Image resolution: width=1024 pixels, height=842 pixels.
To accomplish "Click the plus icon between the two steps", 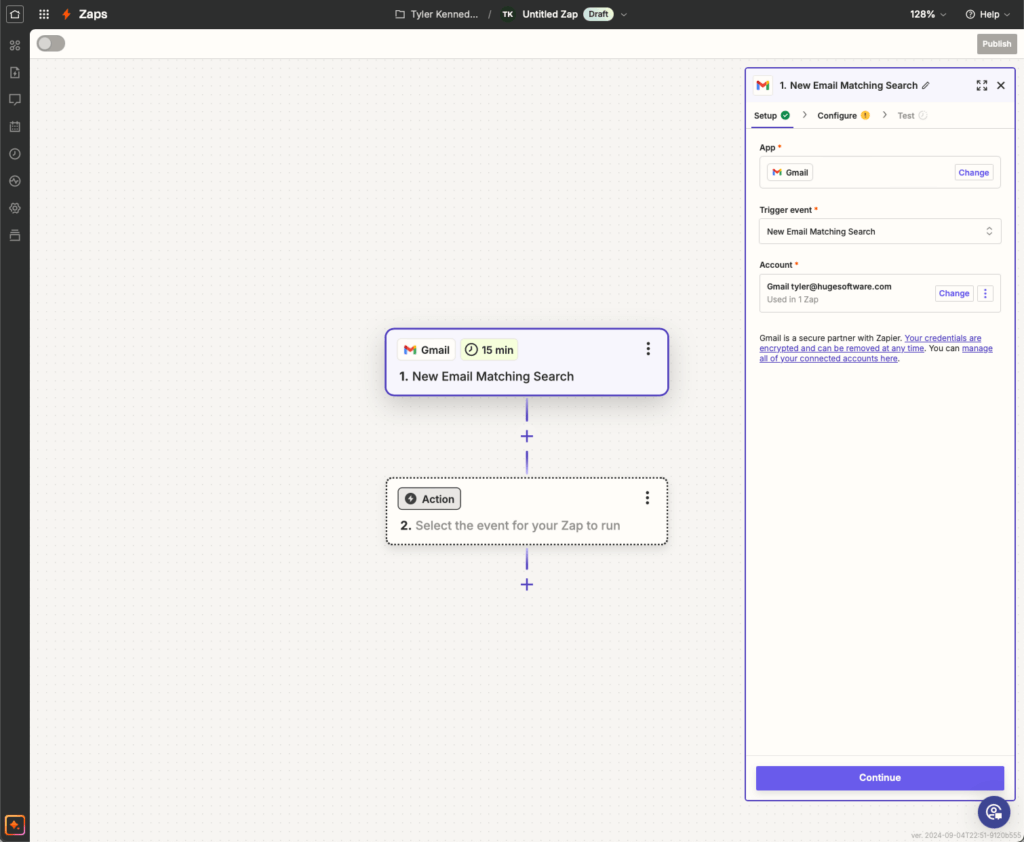I will point(527,436).
